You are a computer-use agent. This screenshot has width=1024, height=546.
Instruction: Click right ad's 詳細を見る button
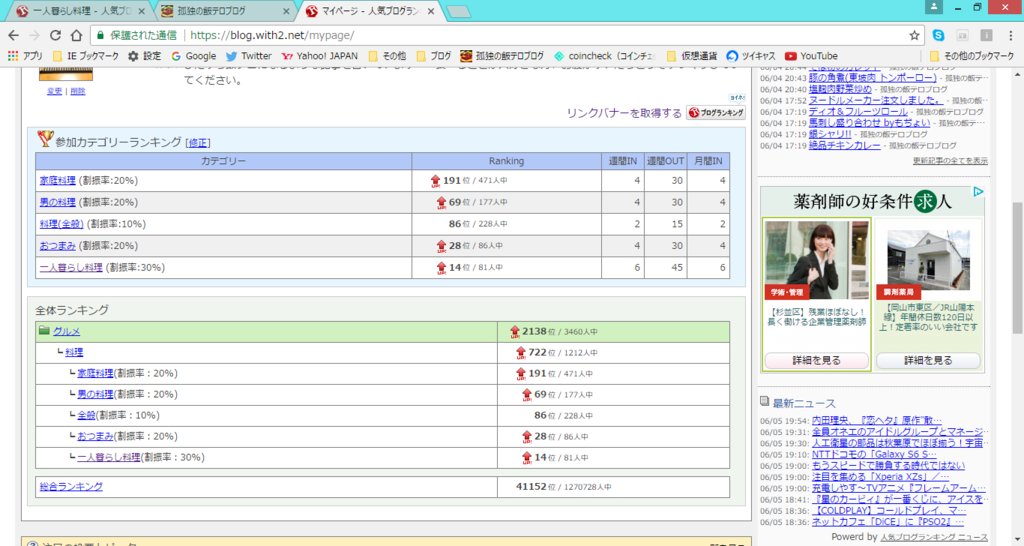pos(928,360)
